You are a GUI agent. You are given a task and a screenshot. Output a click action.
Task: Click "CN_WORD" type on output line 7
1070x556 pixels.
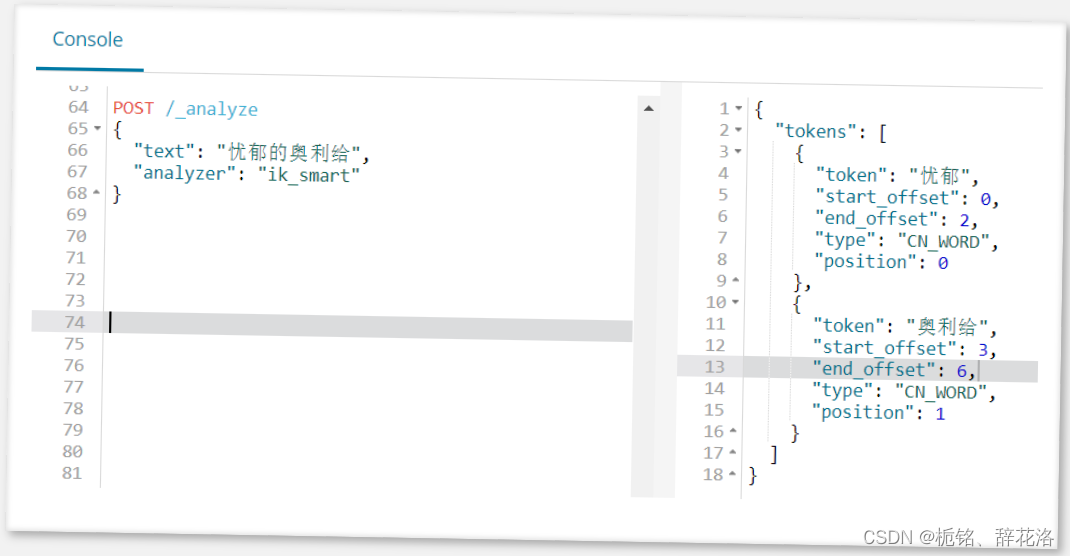pyautogui.click(x=943, y=242)
